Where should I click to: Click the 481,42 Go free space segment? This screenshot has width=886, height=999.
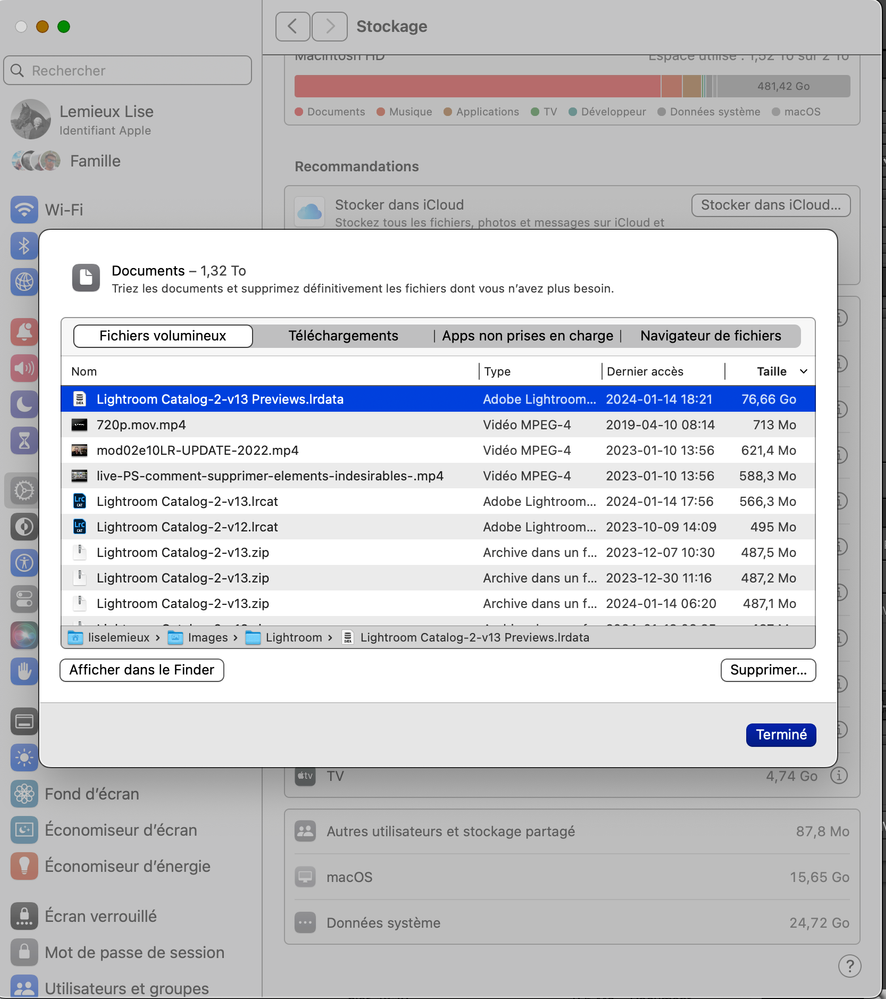coord(783,86)
